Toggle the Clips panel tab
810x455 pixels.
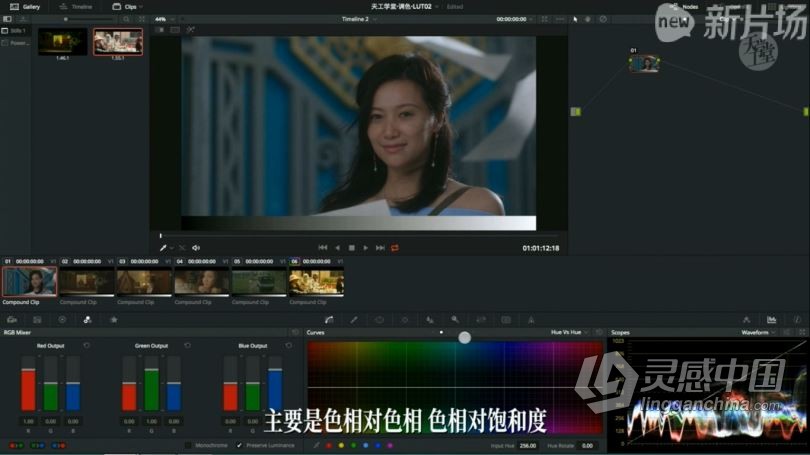click(125, 7)
